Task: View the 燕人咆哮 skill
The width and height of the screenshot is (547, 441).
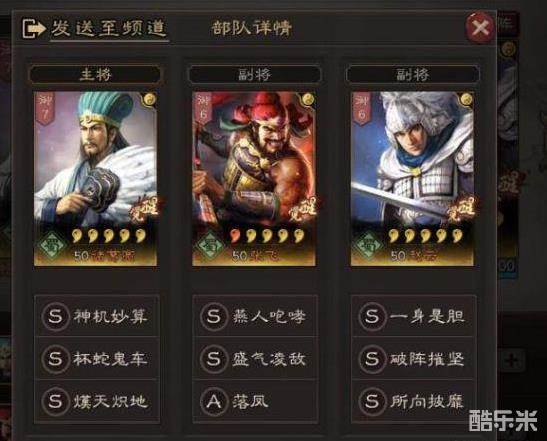Action: pos(255,316)
